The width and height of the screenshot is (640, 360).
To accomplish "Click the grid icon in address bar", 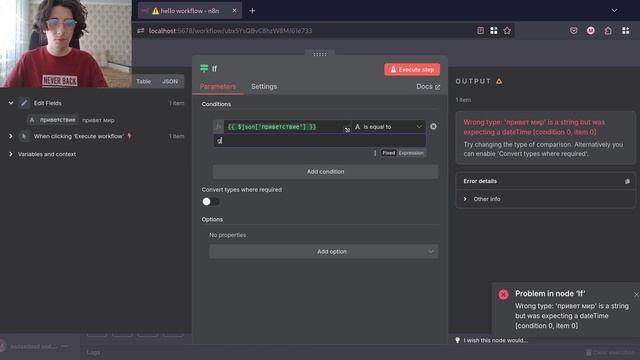I will [493, 31].
